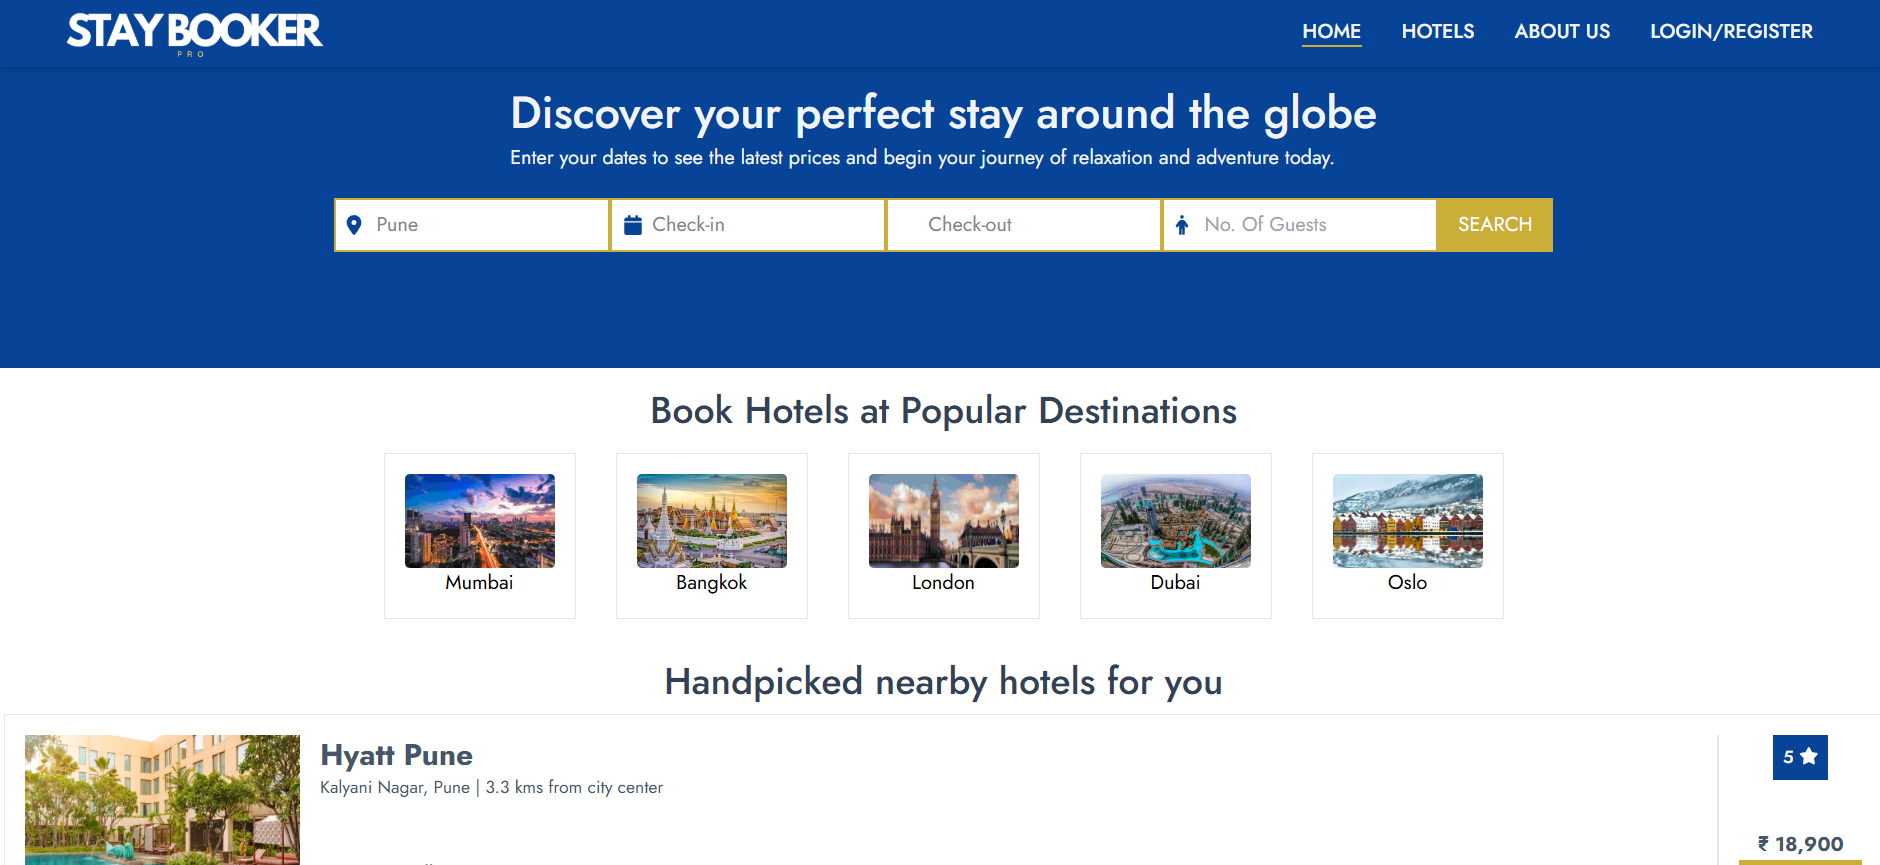Click the No. Of Guests input
Viewport: 1880px width, 865px height.
pyautogui.click(x=1310, y=225)
